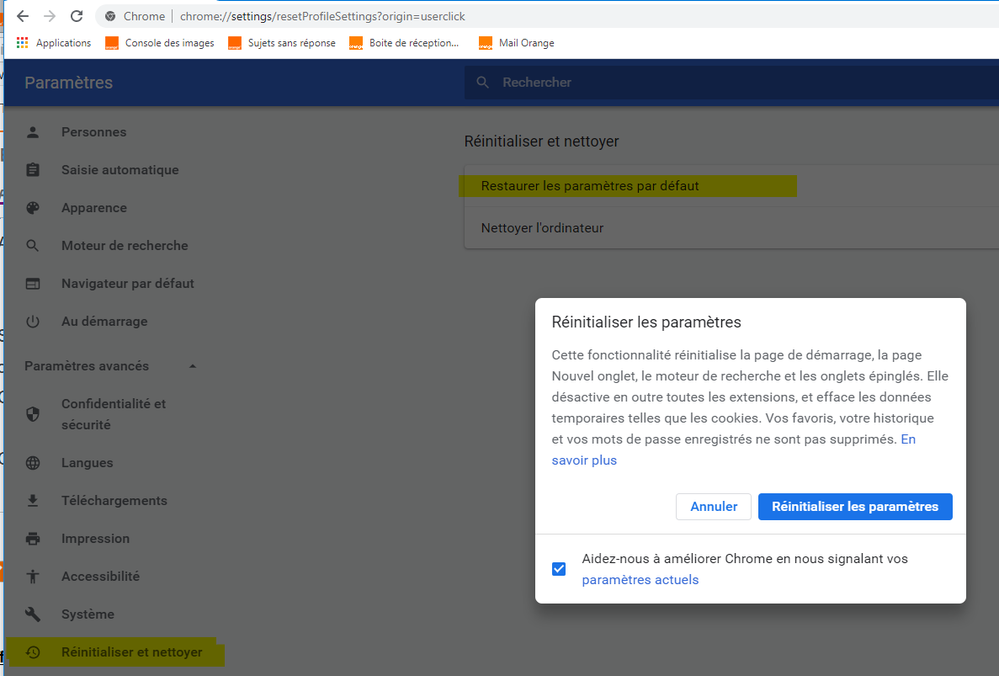Image resolution: width=999 pixels, height=676 pixels.
Task: Open the paramètres actuels link
Action: point(640,580)
